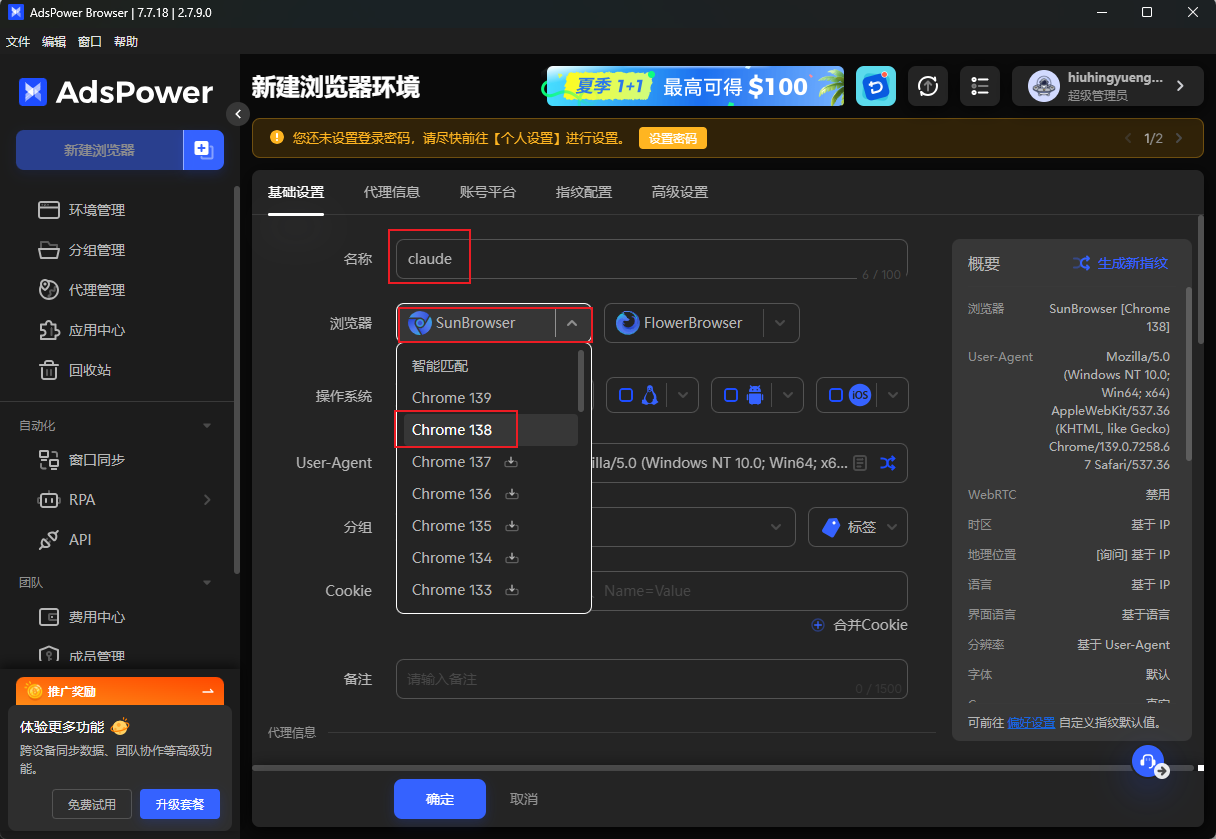Click the 设置密码 button
This screenshot has width=1216, height=839.
tap(673, 138)
